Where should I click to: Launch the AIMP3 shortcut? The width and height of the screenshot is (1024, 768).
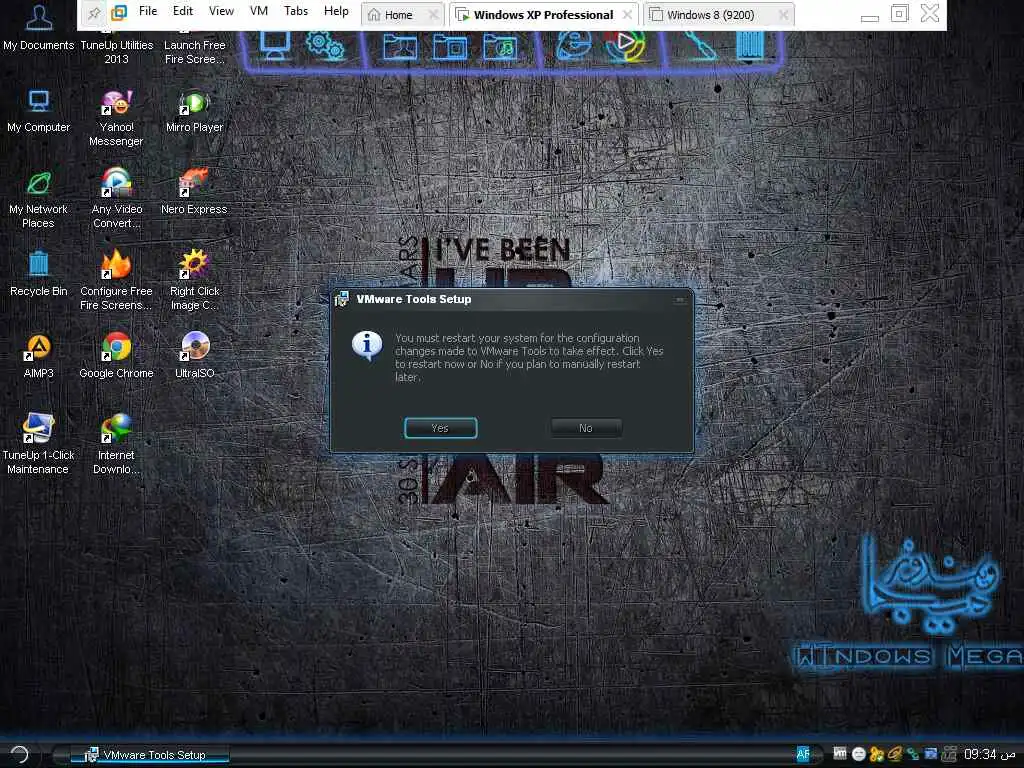(39, 357)
